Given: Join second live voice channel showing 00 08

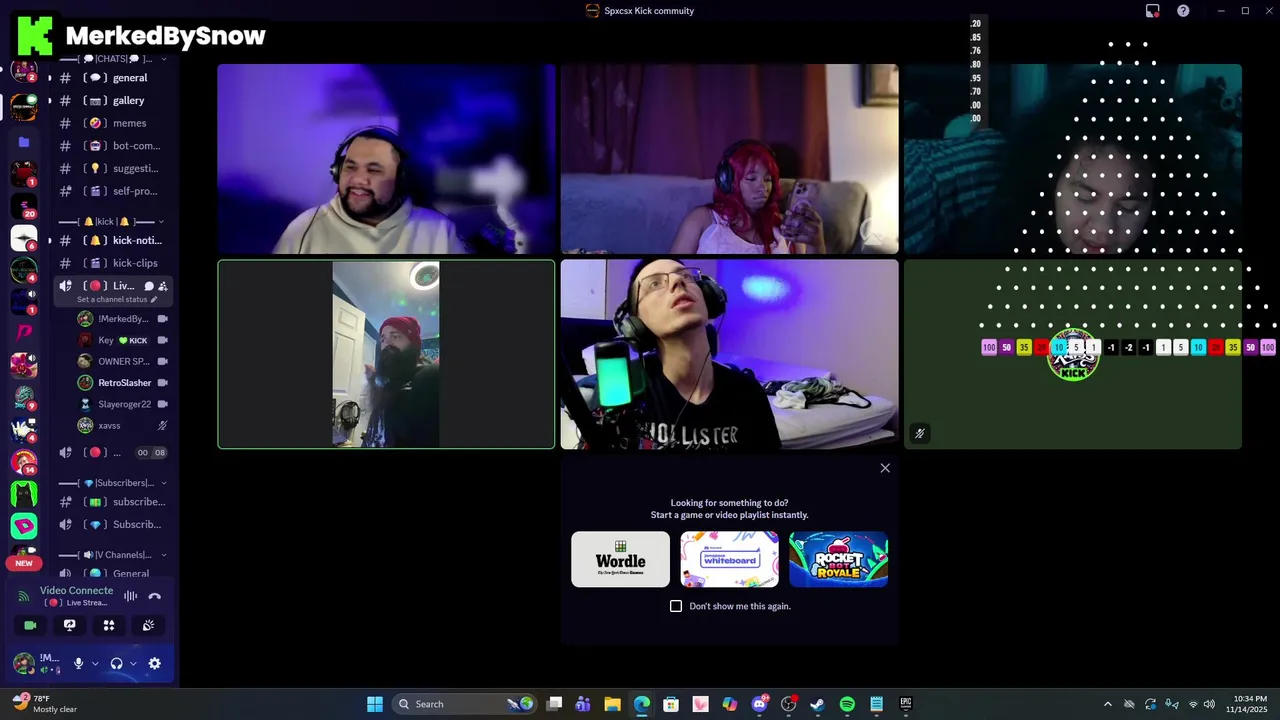Looking at the screenshot, I should click(111, 453).
